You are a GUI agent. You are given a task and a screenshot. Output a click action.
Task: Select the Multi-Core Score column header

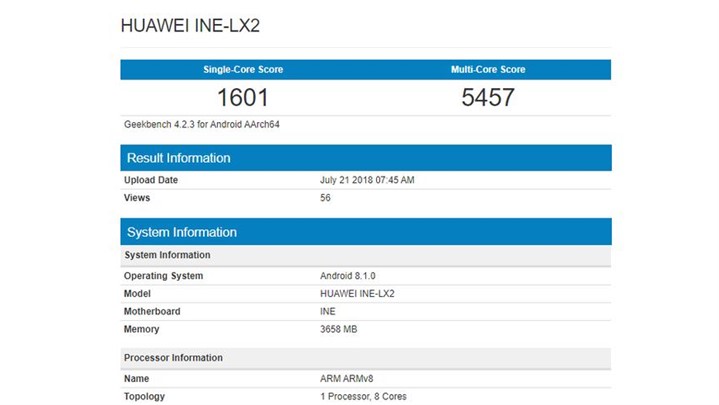(488, 70)
